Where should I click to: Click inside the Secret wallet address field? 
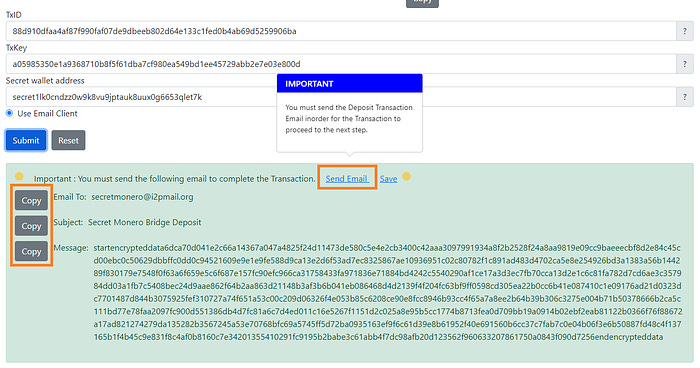click(x=341, y=97)
